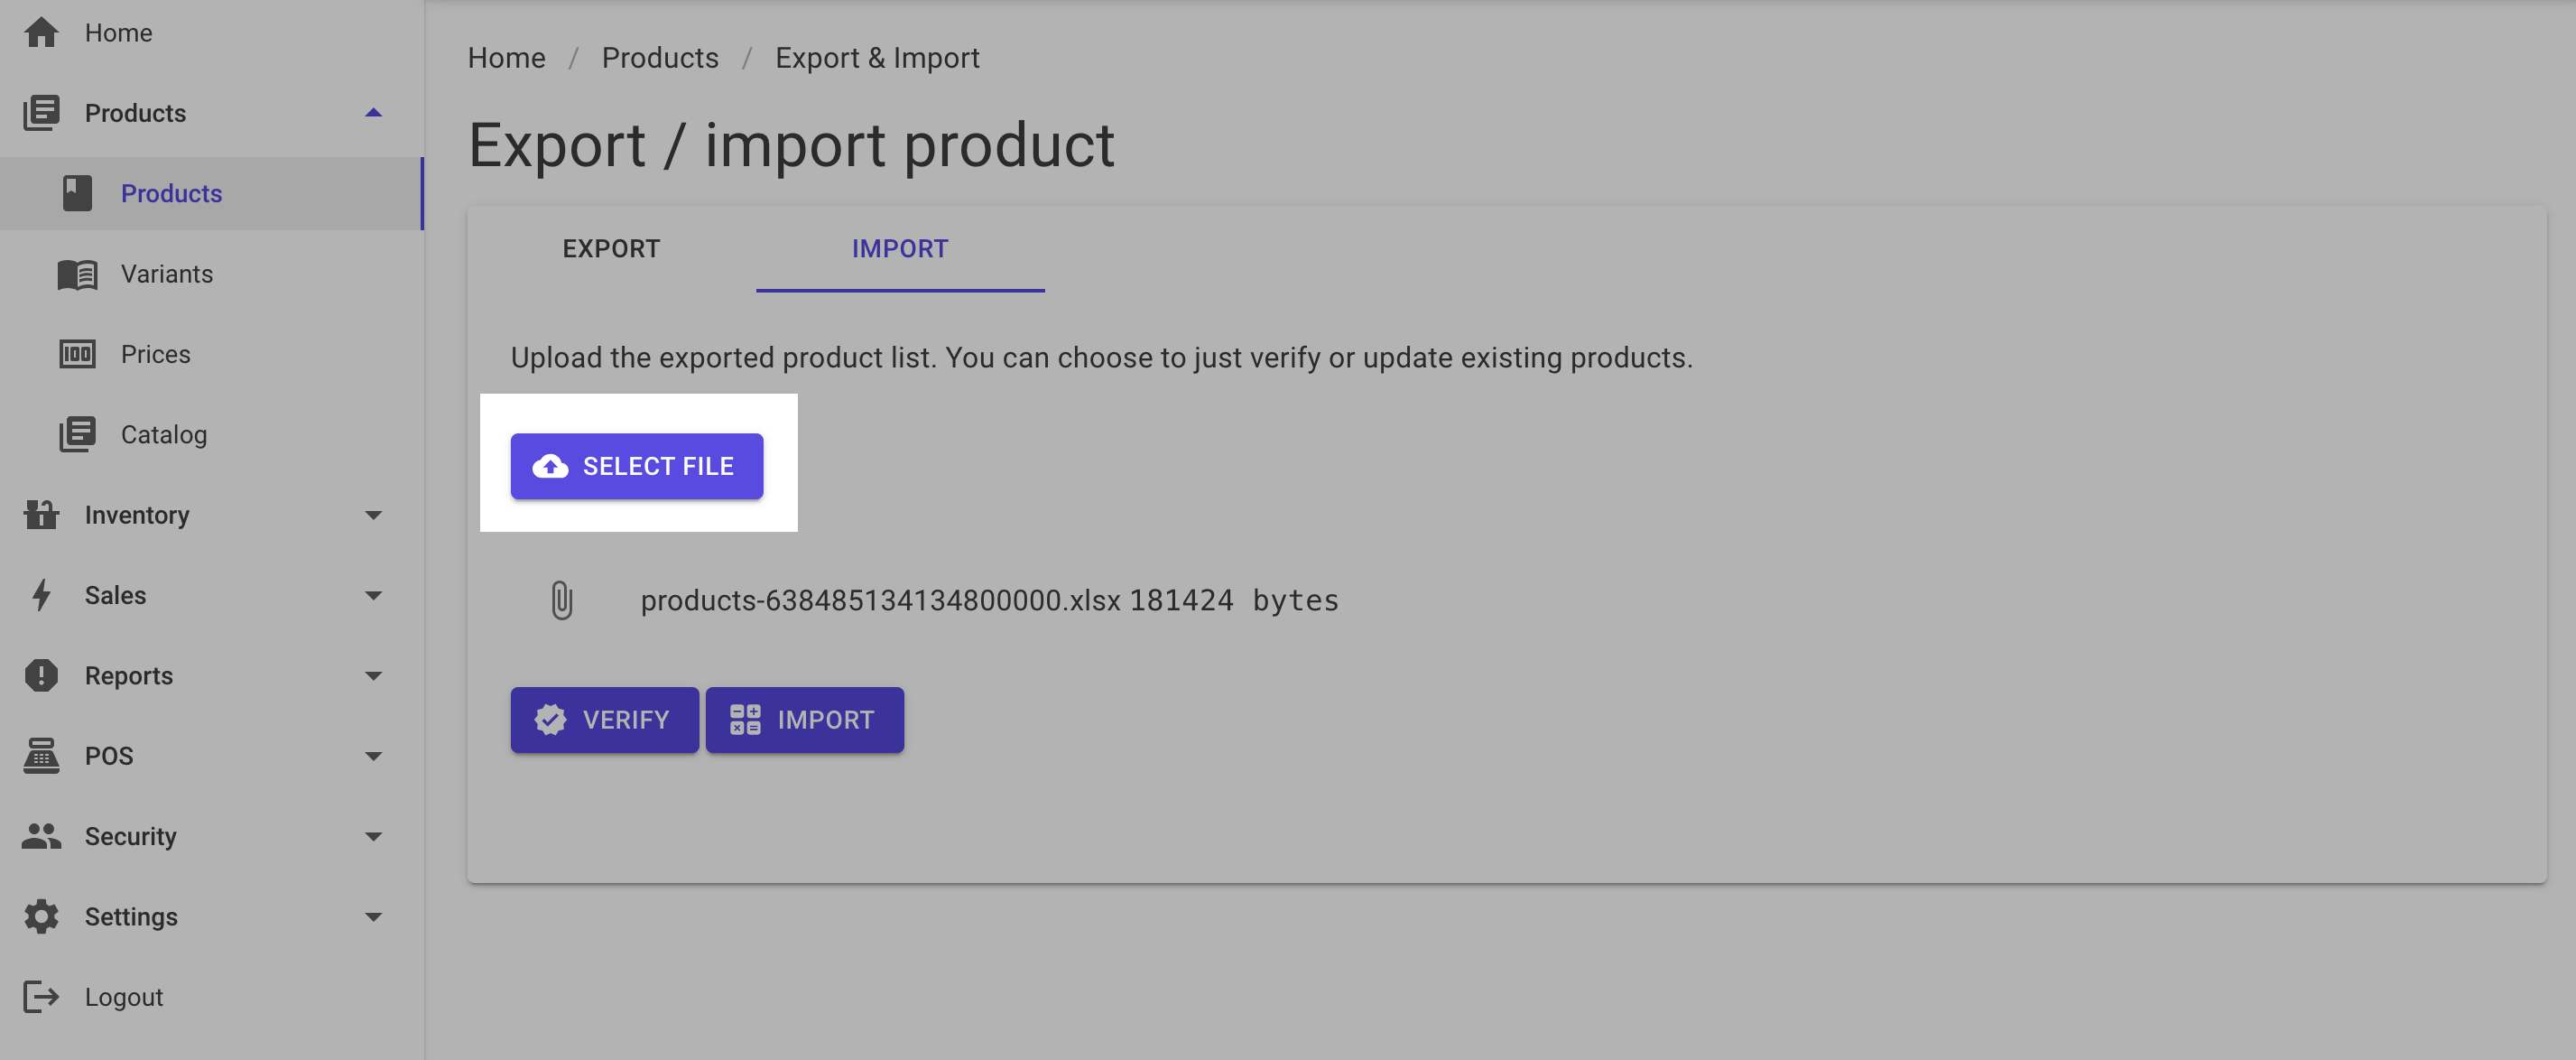Open Home in the sidebar menu
The height and width of the screenshot is (1060, 2576).
point(212,33)
